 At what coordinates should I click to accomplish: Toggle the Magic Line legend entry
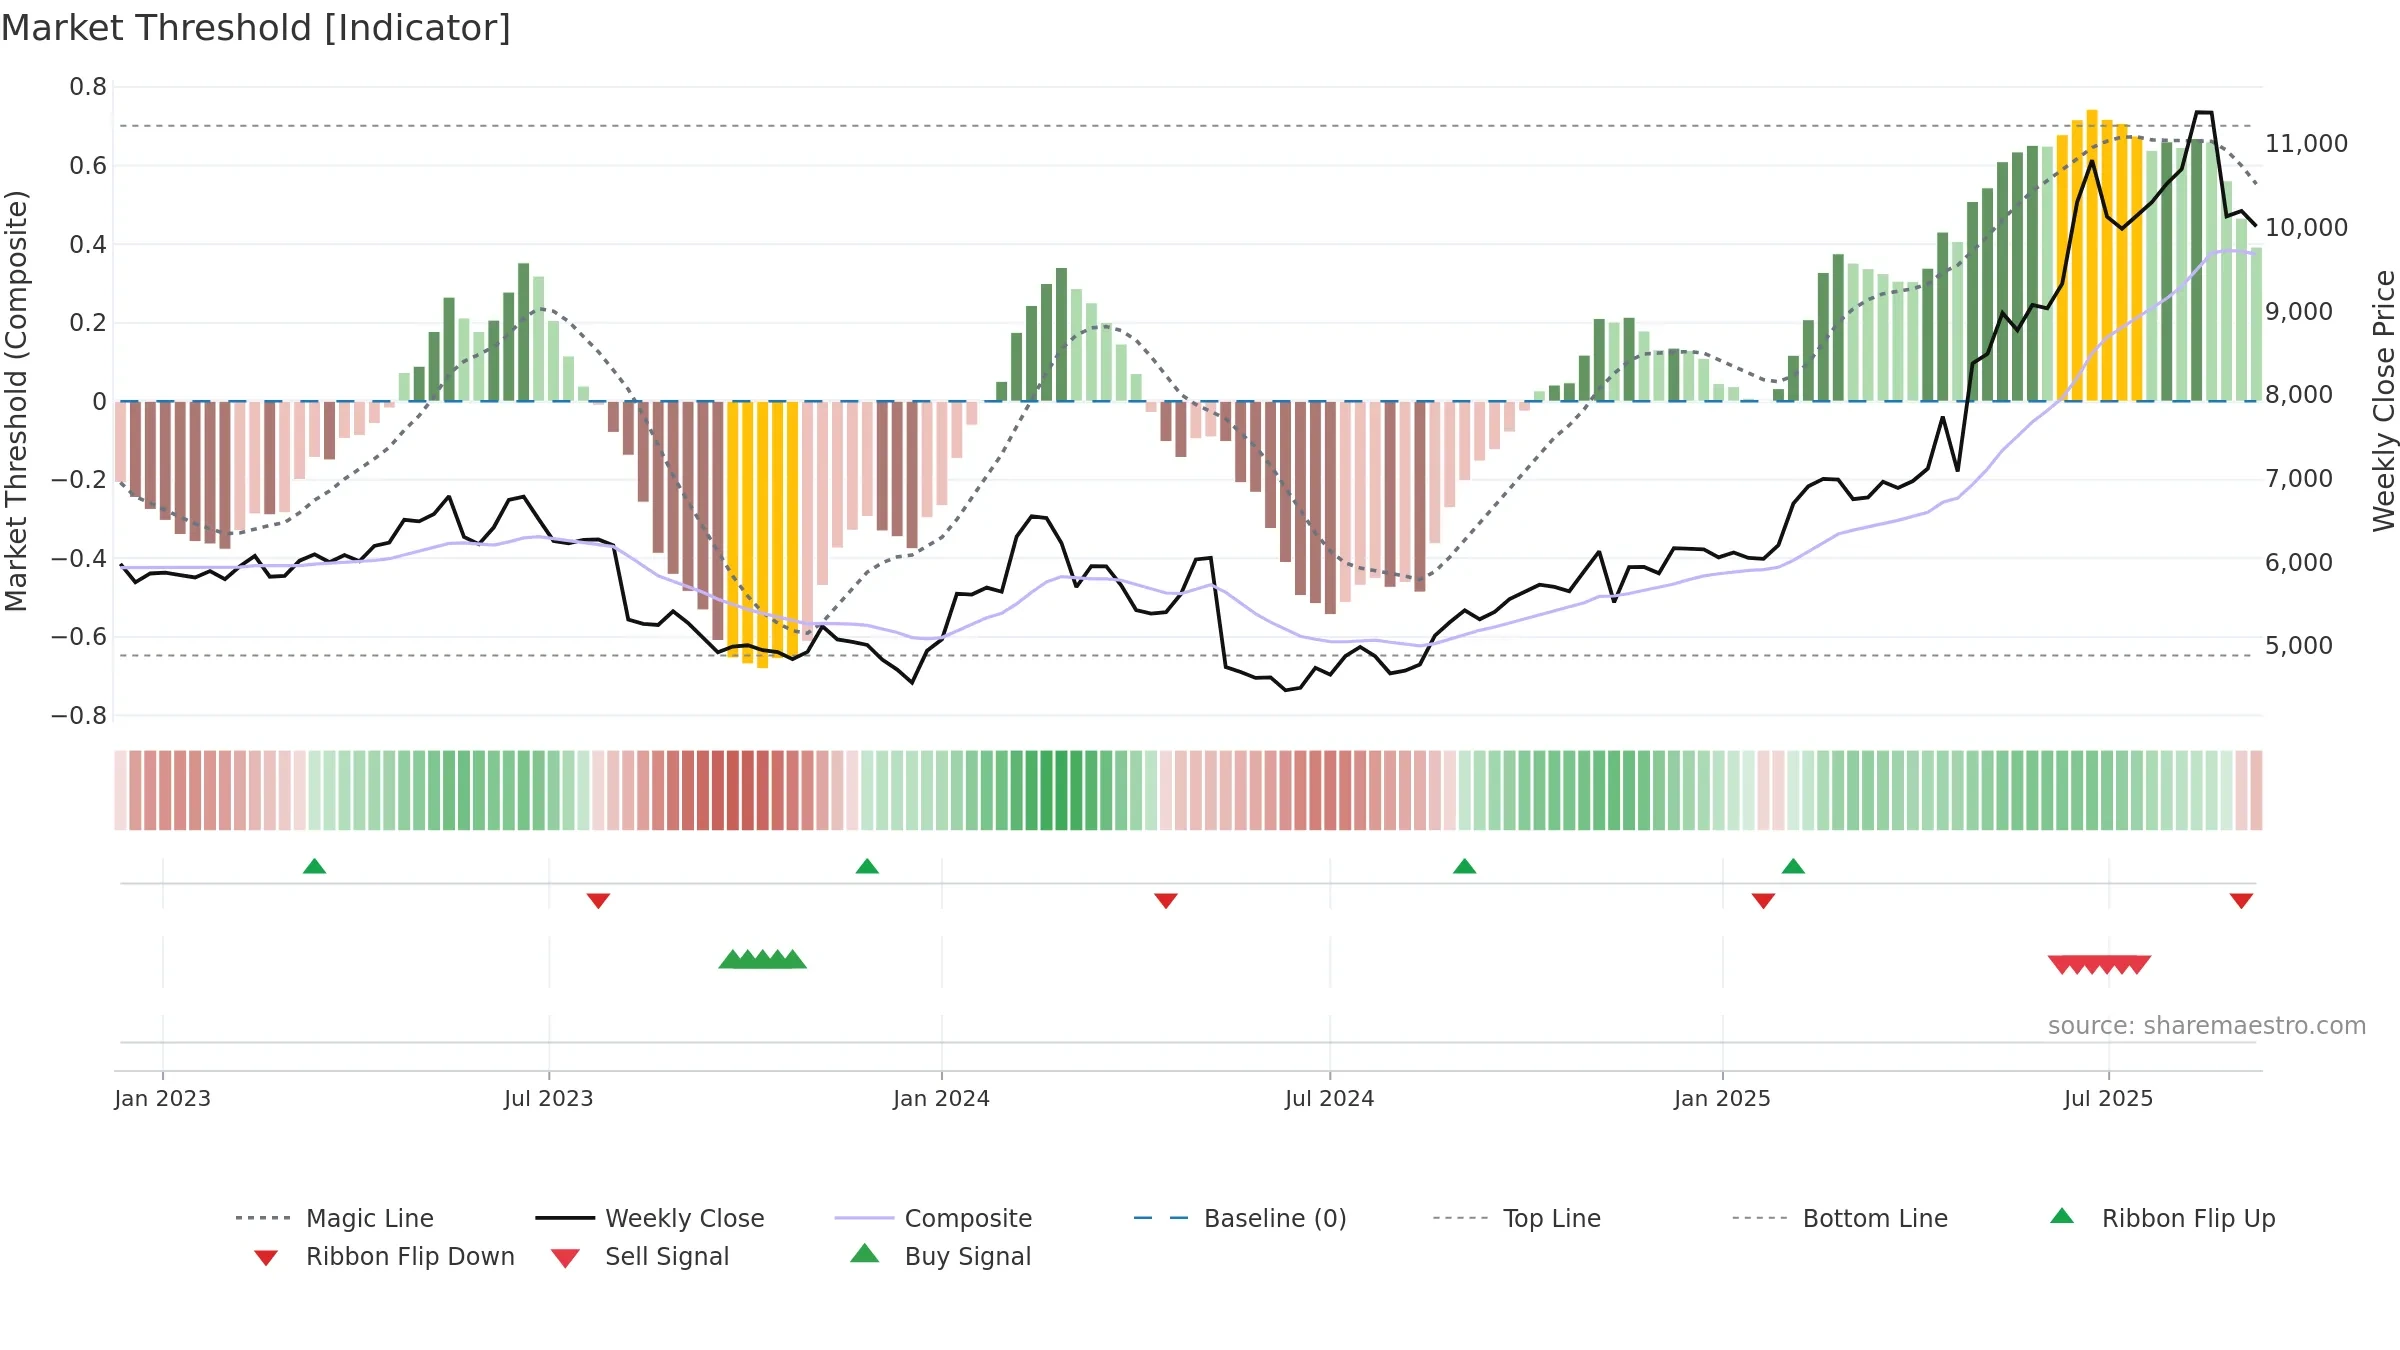point(335,1218)
